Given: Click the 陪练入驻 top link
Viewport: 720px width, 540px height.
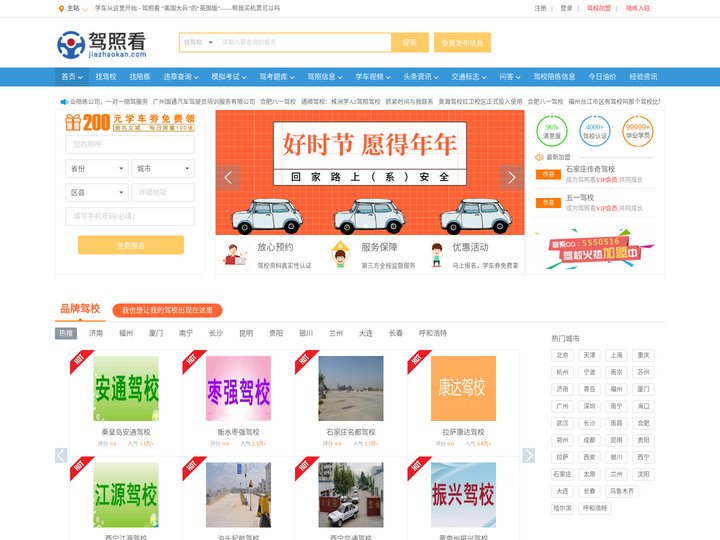Looking at the screenshot, I should [638, 8].
